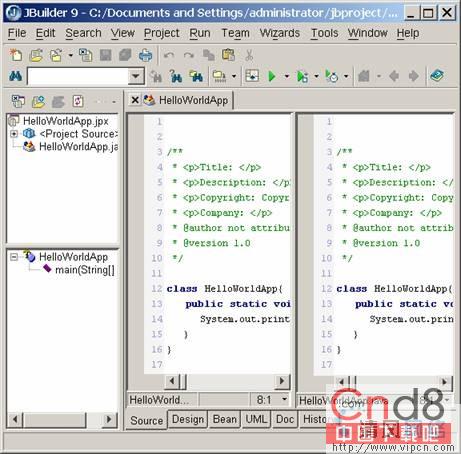Click the Open file folder icon

pyautogui.click(x=36, y=55)
